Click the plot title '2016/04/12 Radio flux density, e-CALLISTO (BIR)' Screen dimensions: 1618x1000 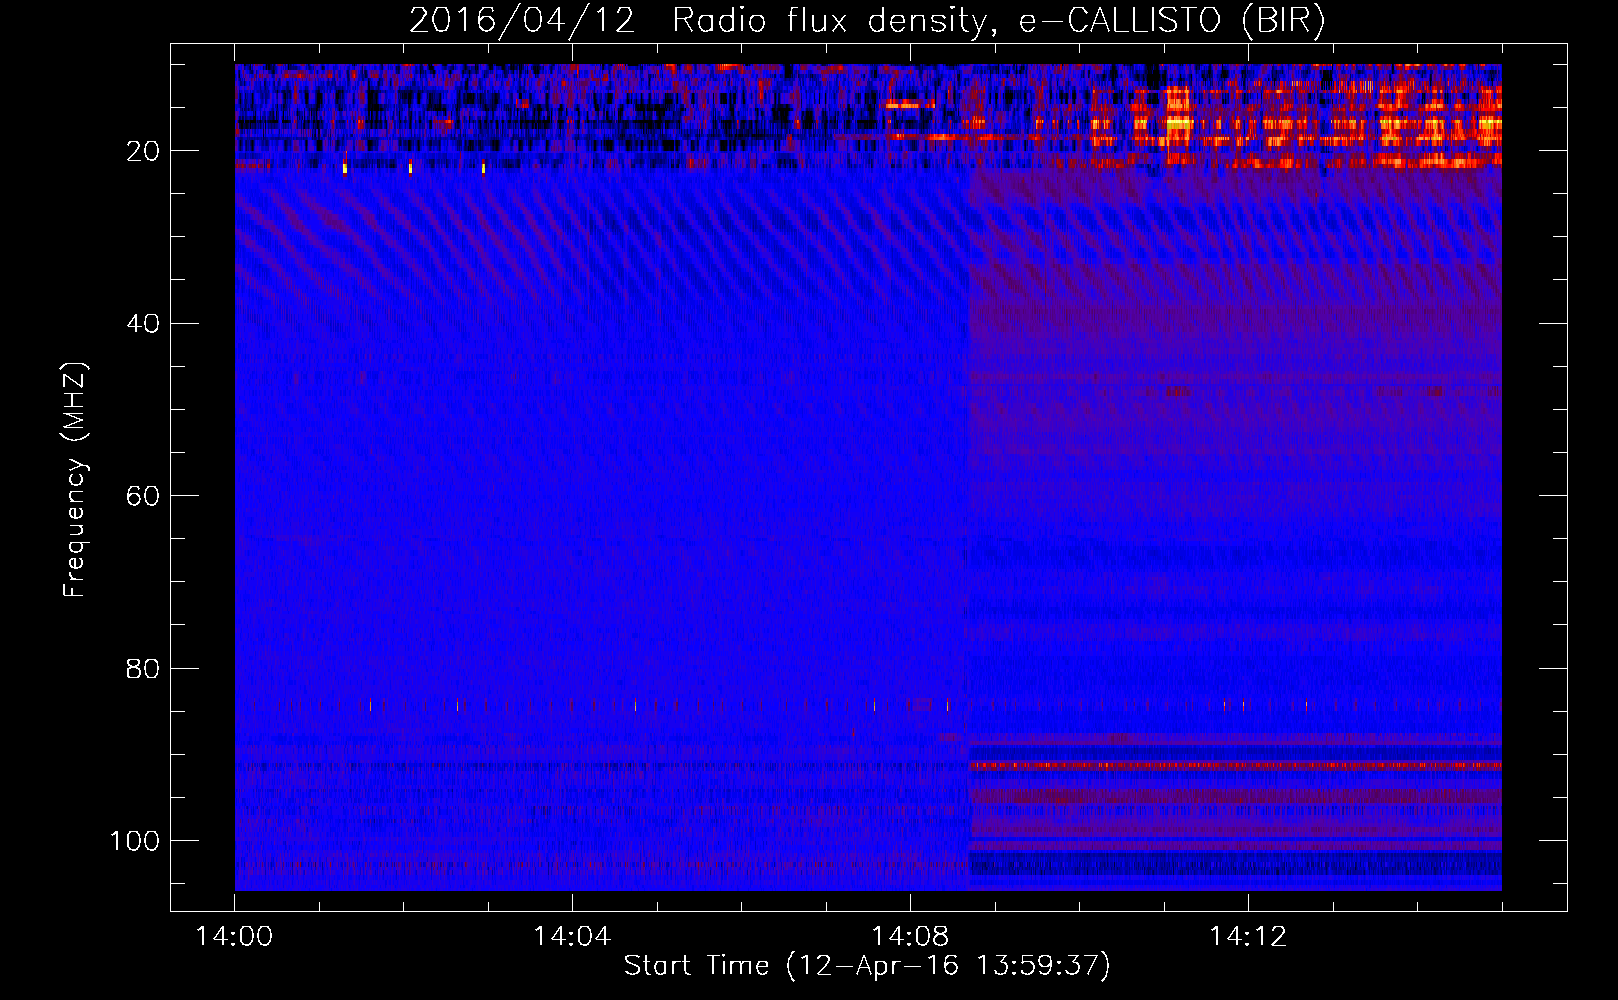[867, 21]
